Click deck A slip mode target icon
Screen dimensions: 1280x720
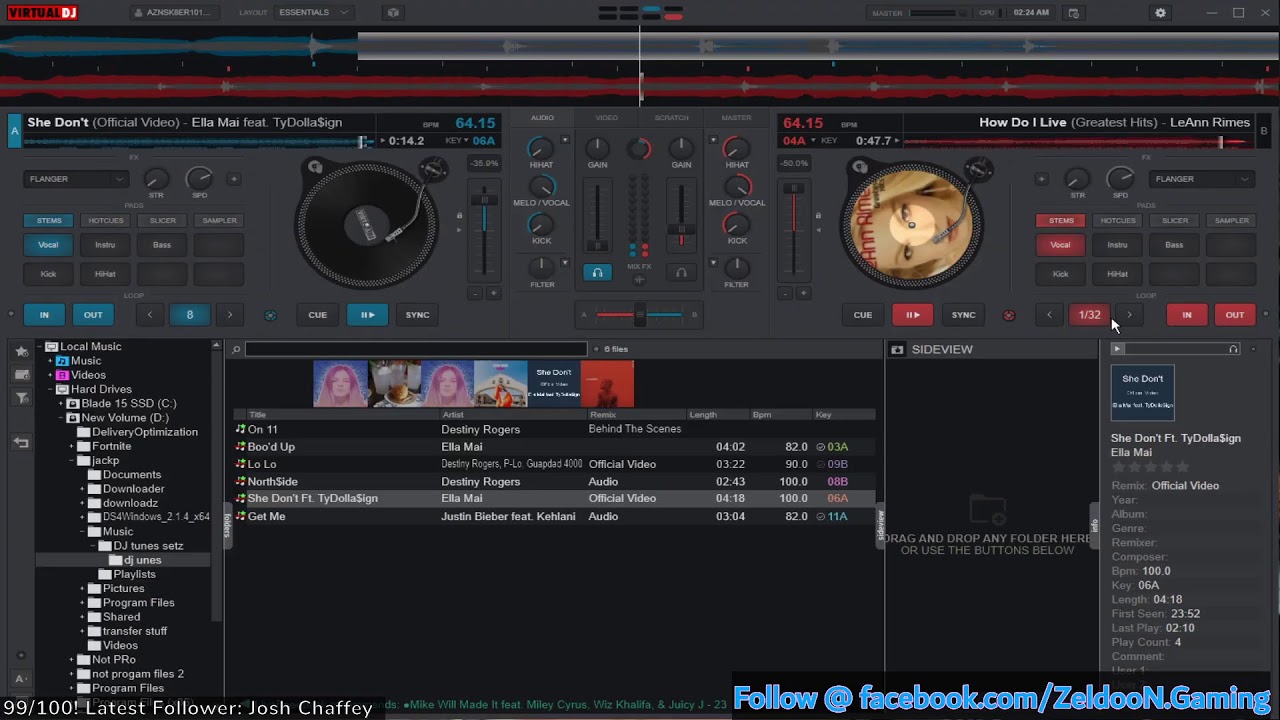[x=270, y=315]
